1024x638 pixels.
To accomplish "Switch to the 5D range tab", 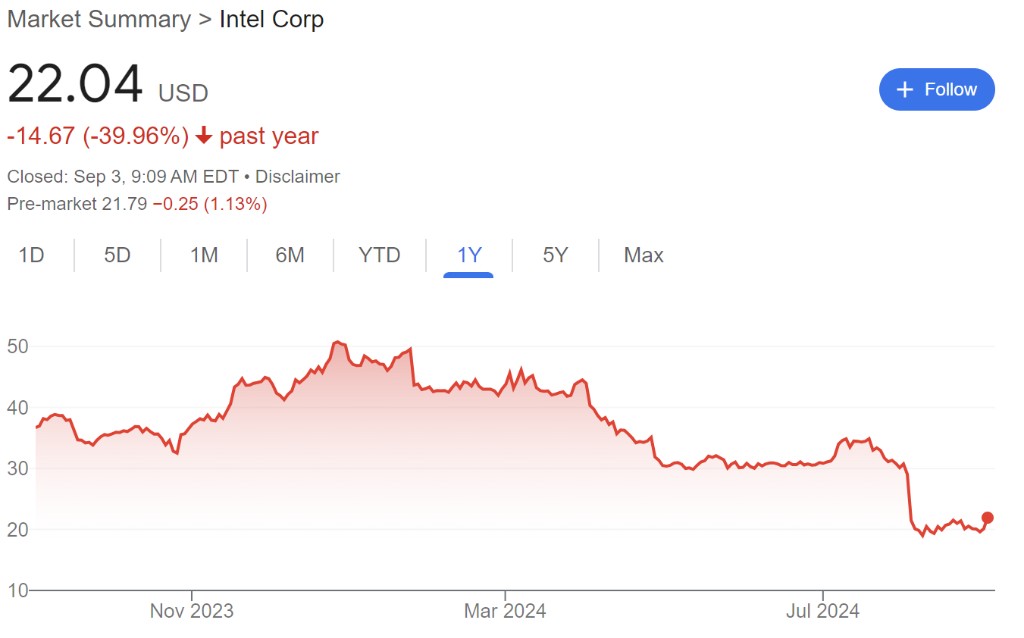I will click(x=117, y=255).
